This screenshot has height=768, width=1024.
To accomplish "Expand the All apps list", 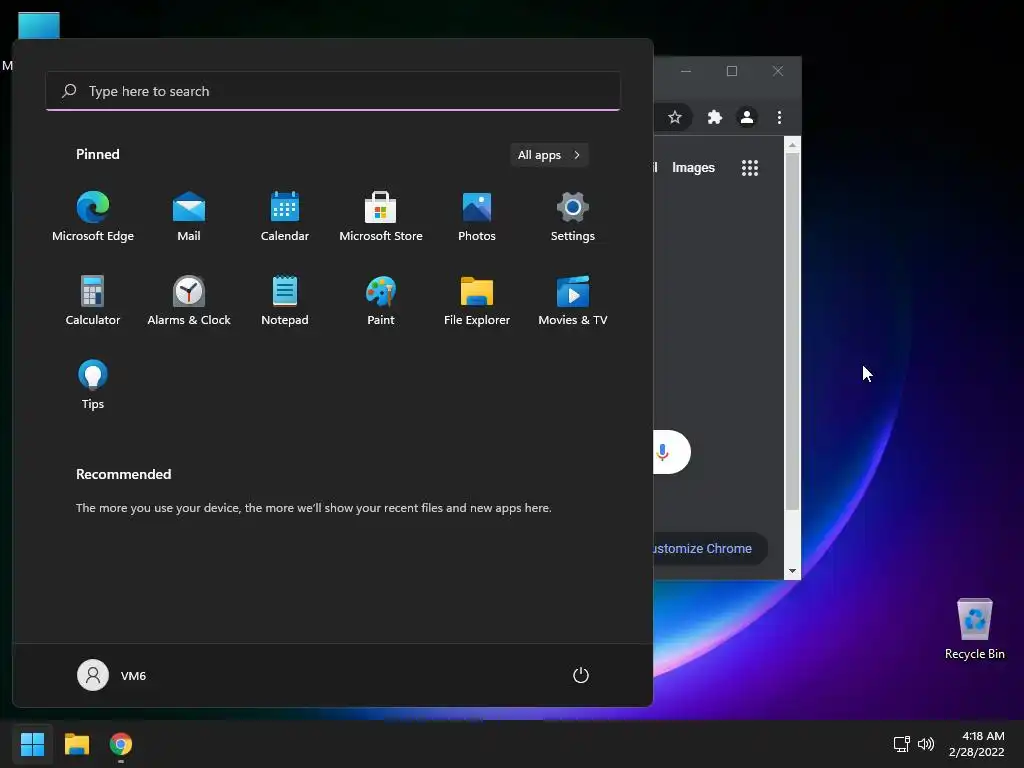I will [549, 155].
